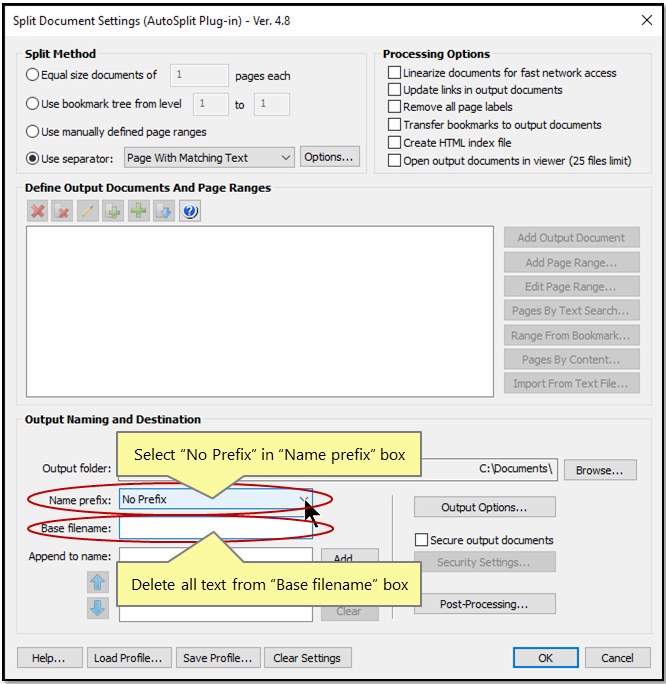Click the blue up arrow move icon

click(x=98, y=582)
